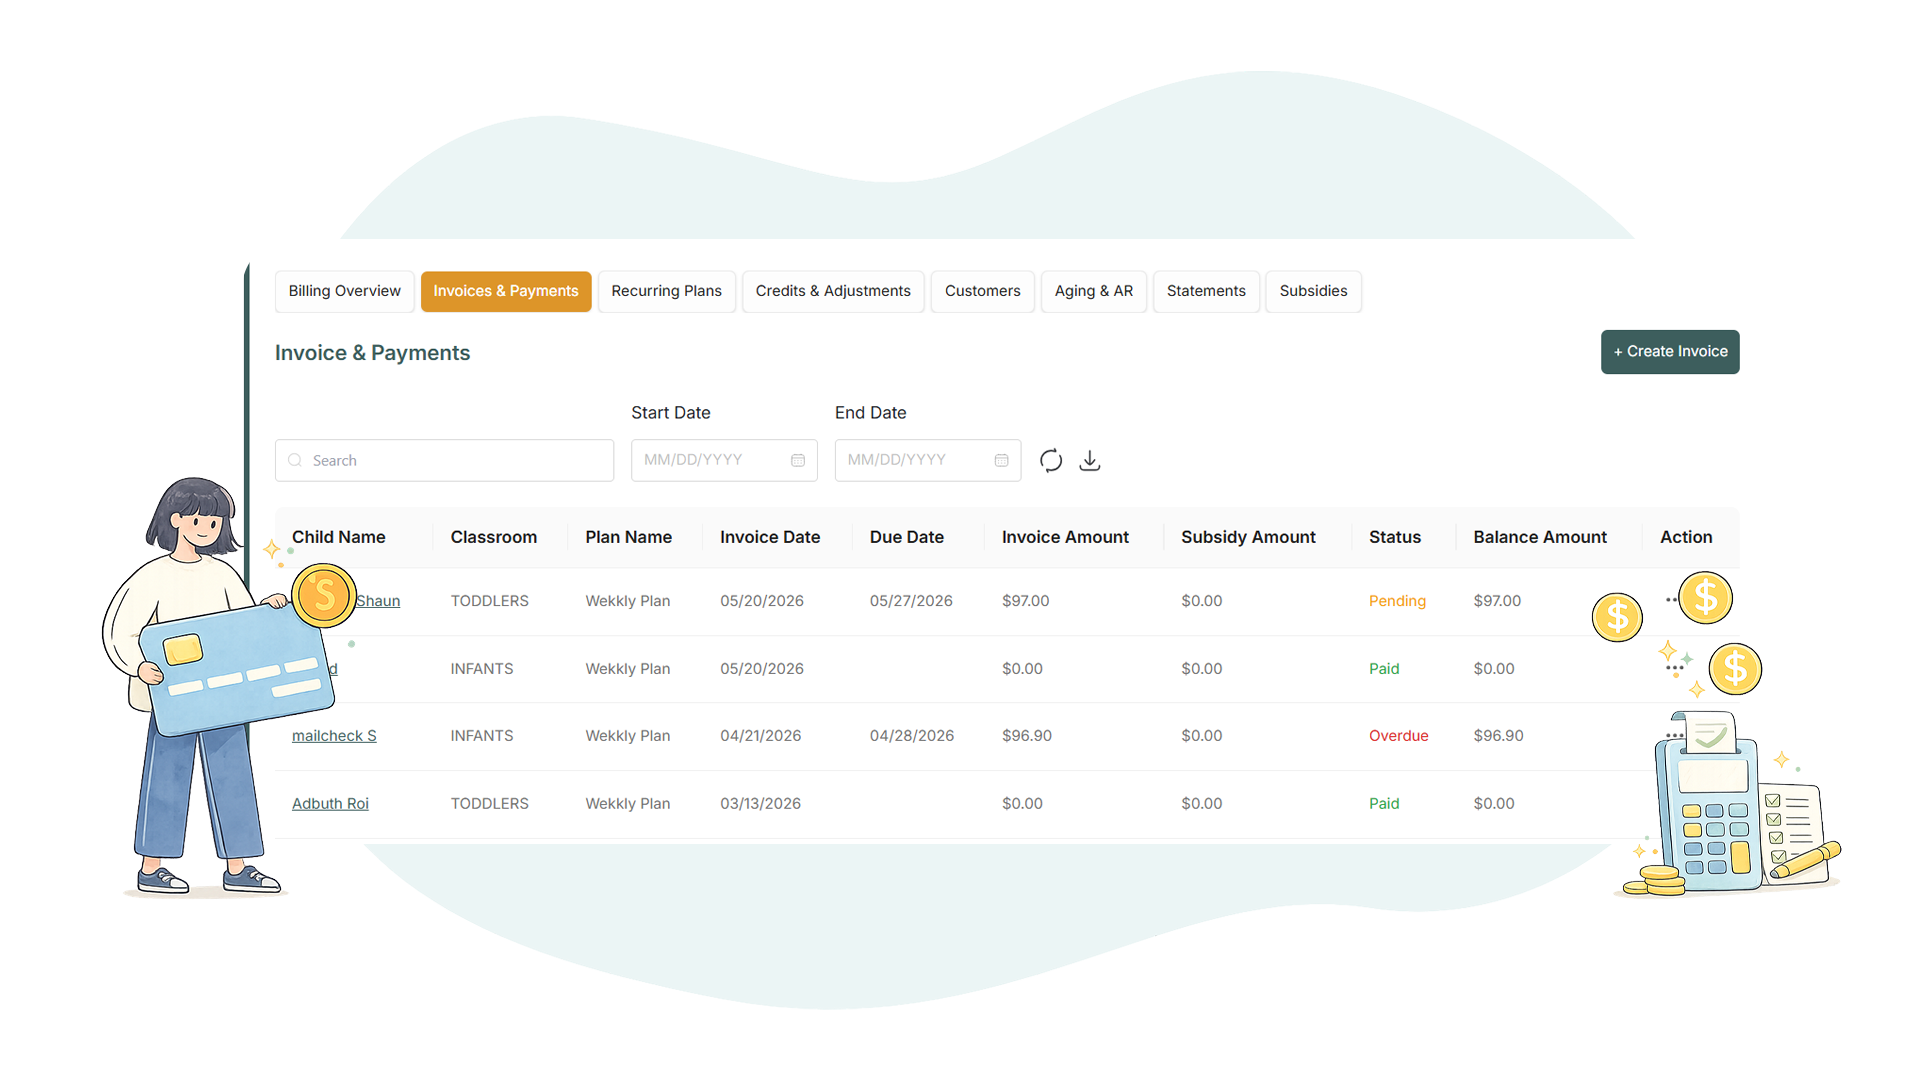The height and width of the screenshot is (1080, 1920).
Task: Click the Child Name column header
Action: (x=338, y=537)
